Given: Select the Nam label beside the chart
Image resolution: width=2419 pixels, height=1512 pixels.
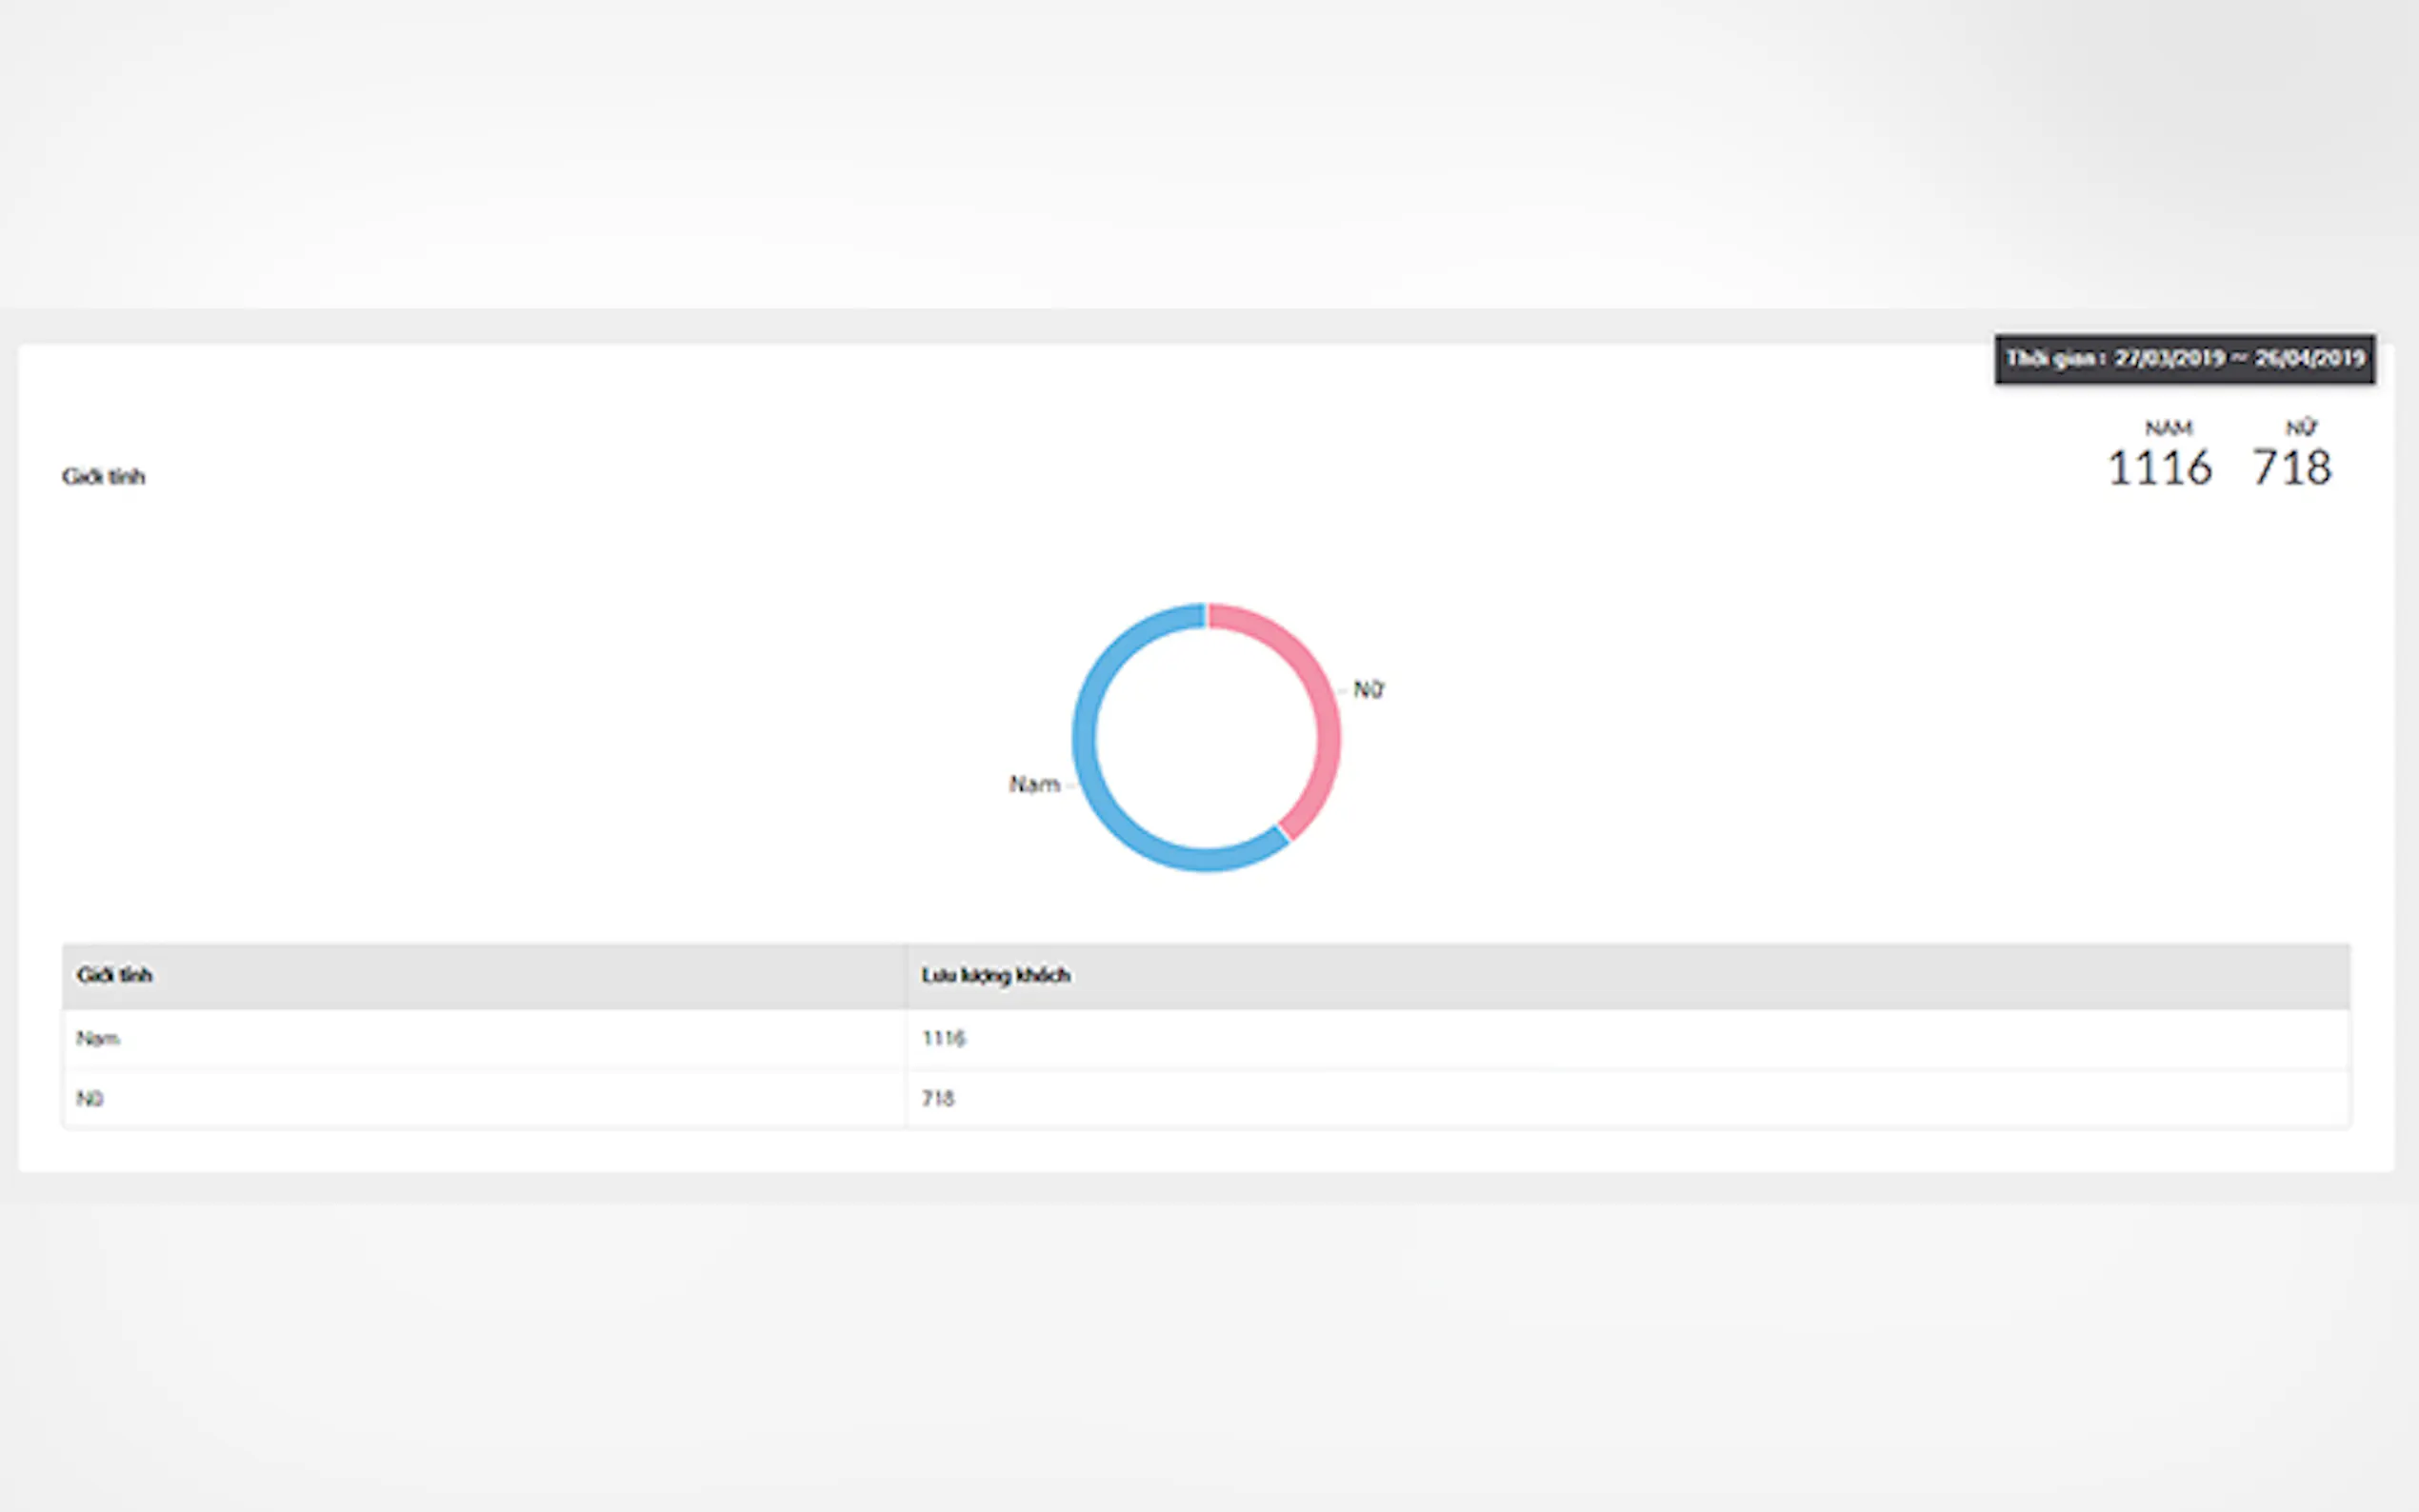Looking at the screenshot, I should (1034, 785).
